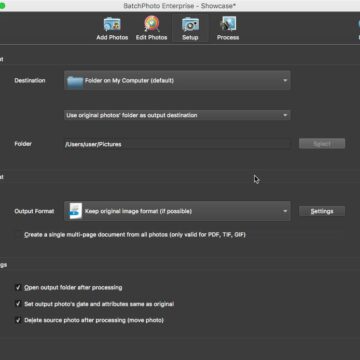Image resolution: width=360 pixels, height=360 pixels.
Task: Click the Folder label text
Action: click(x=23, y=144)
